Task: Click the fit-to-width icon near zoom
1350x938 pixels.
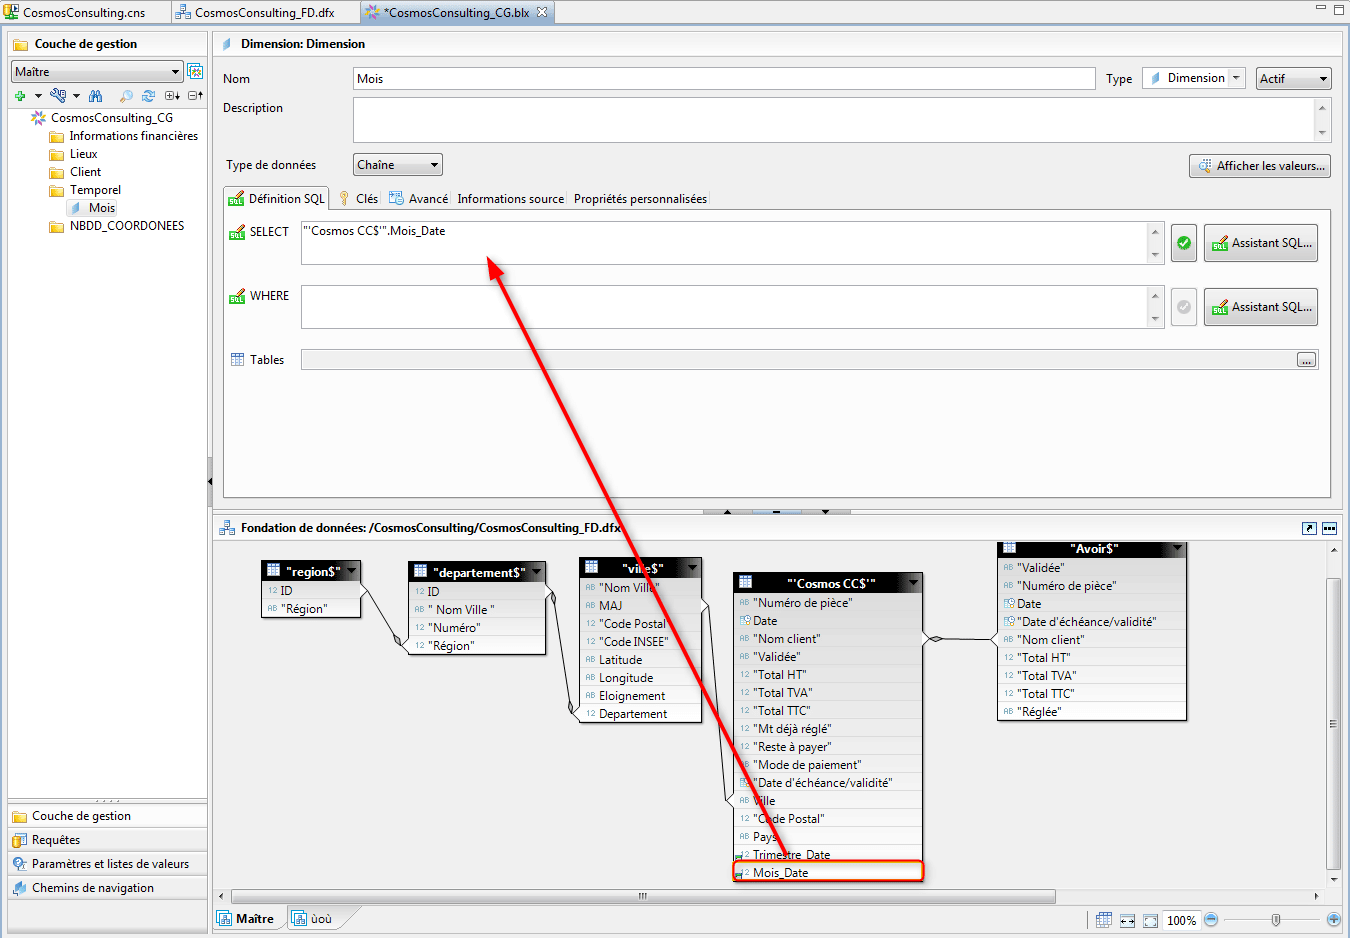Action: point(1127,920)
